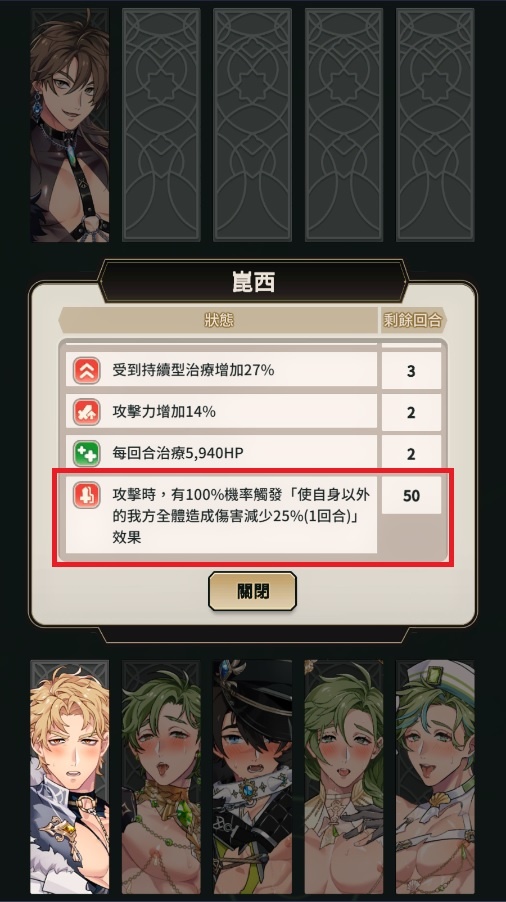
Task: Select the 剩餘回合 column header
Action: [413, 320]
